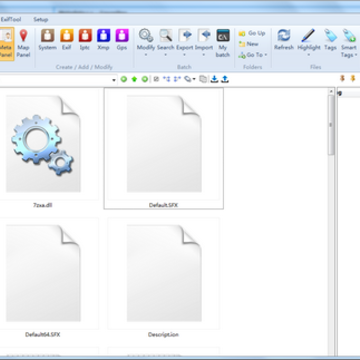This screenshot has width=360, height=360.
Task: Toggle the Meta Panel button
Action: point(7,44)
